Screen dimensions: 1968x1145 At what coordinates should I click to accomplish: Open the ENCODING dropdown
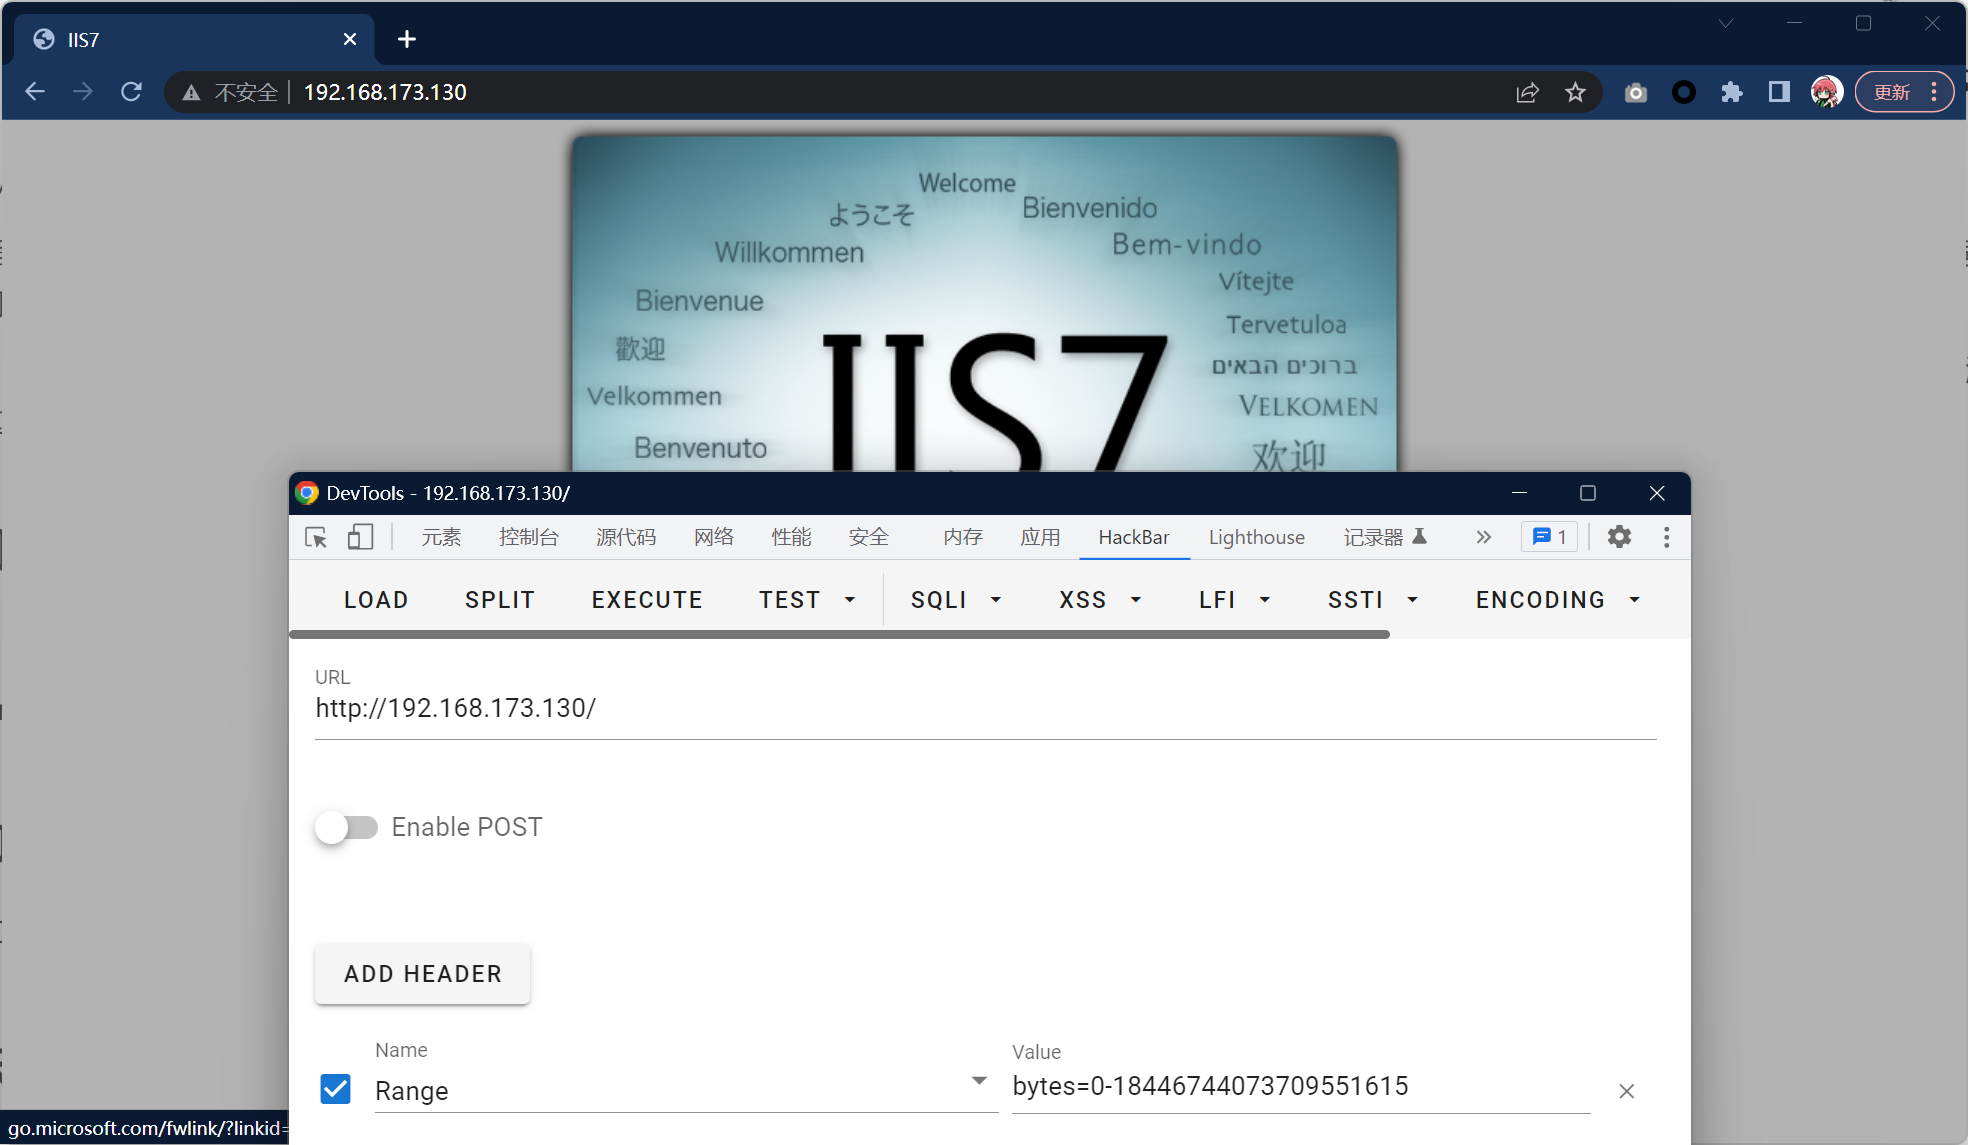(x=1557, y=600)
